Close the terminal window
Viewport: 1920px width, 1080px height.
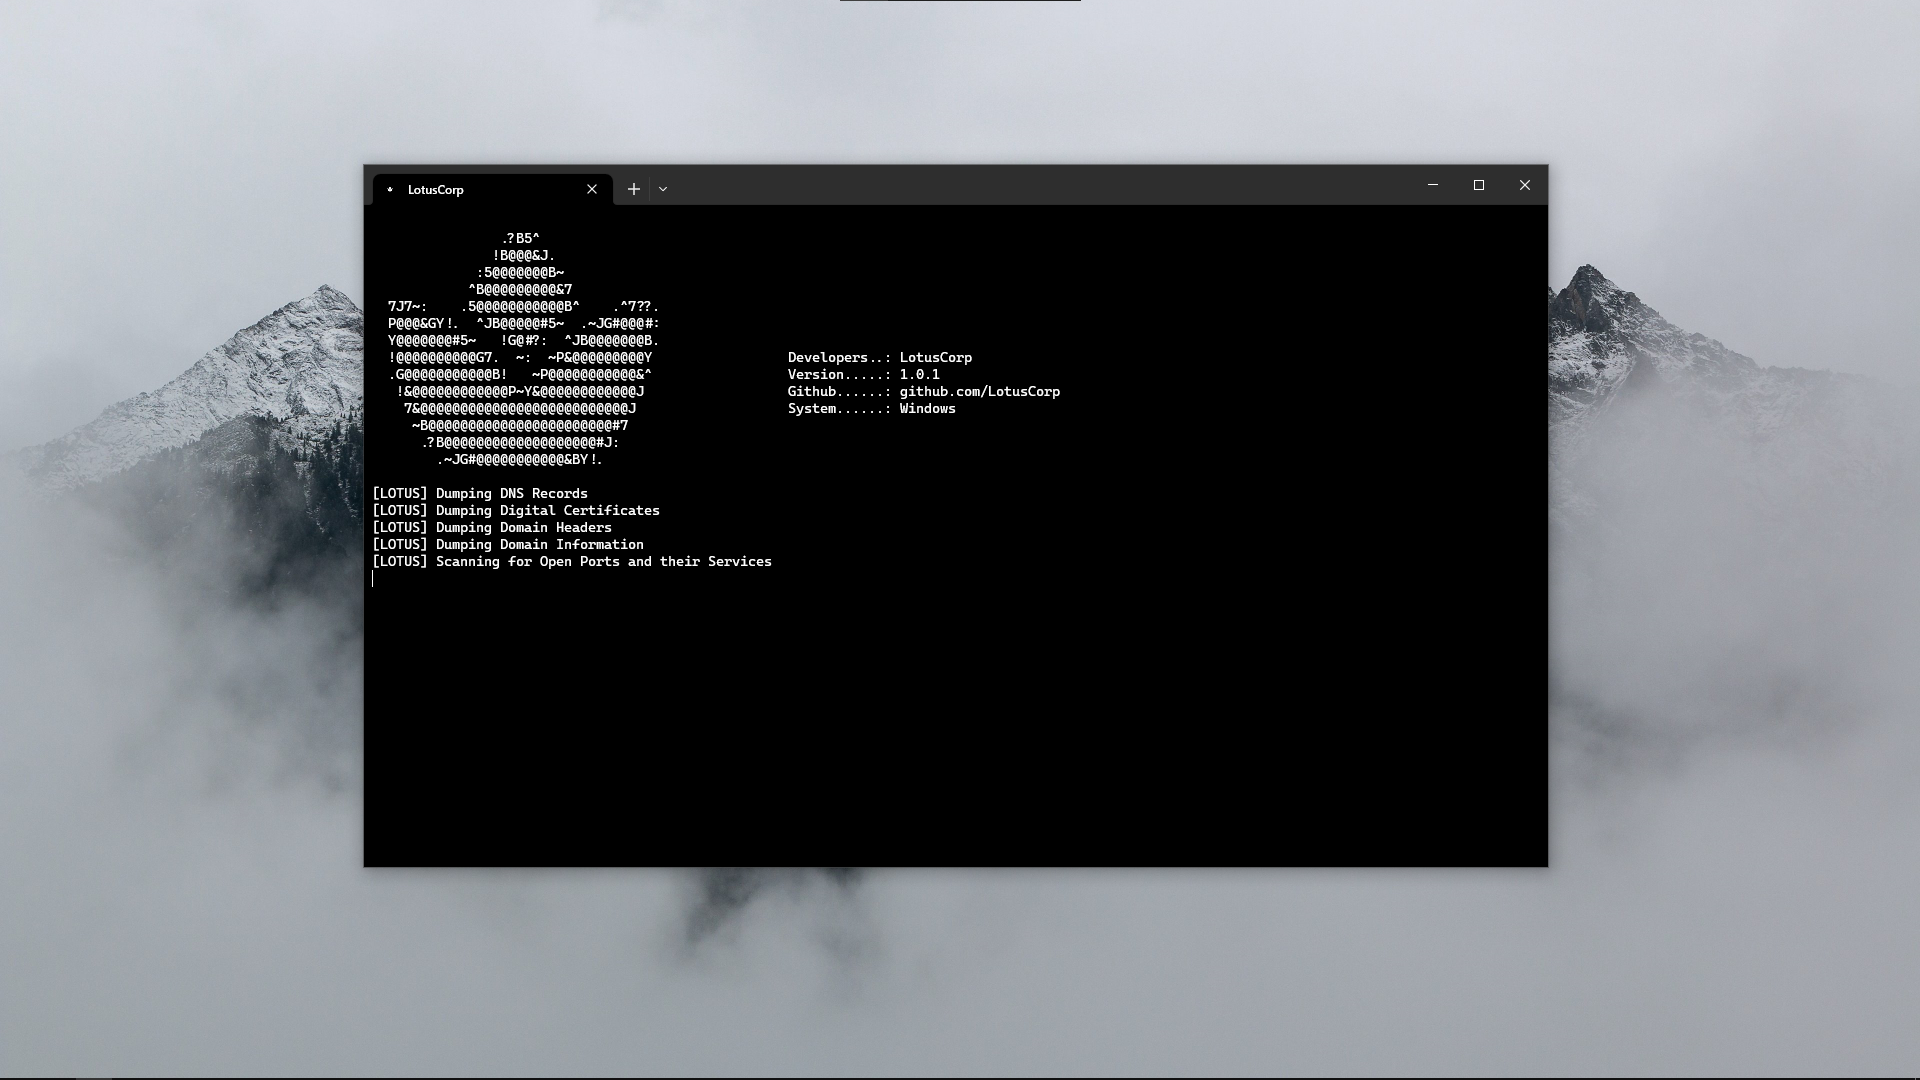[x=1525, y=185]
